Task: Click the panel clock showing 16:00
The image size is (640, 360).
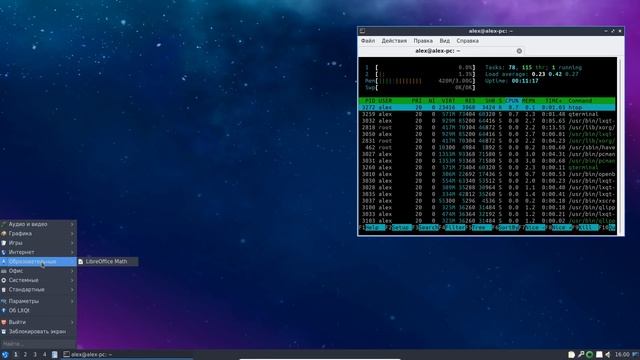Action: (x=622, y=355)
